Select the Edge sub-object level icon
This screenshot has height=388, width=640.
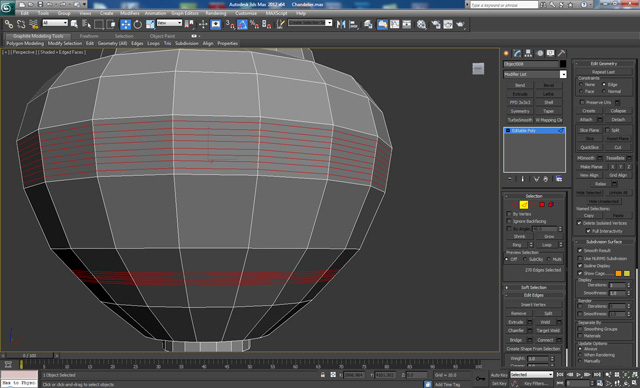[x=524, y=204]
